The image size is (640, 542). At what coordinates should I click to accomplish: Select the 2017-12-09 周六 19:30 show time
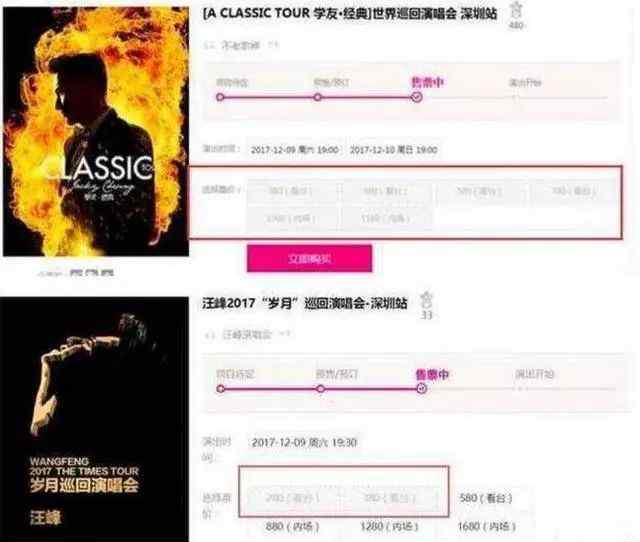304,442
